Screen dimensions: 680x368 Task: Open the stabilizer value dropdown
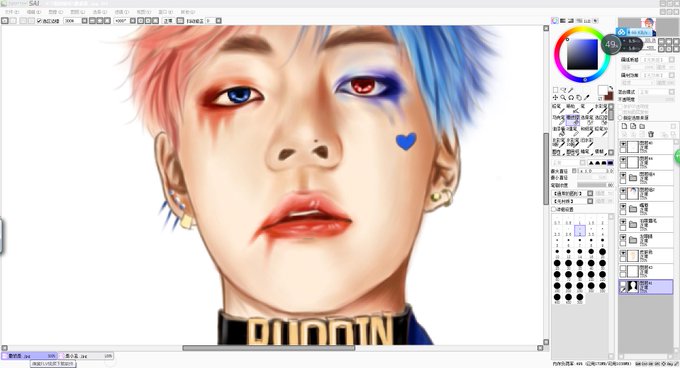tap(219, 21)
